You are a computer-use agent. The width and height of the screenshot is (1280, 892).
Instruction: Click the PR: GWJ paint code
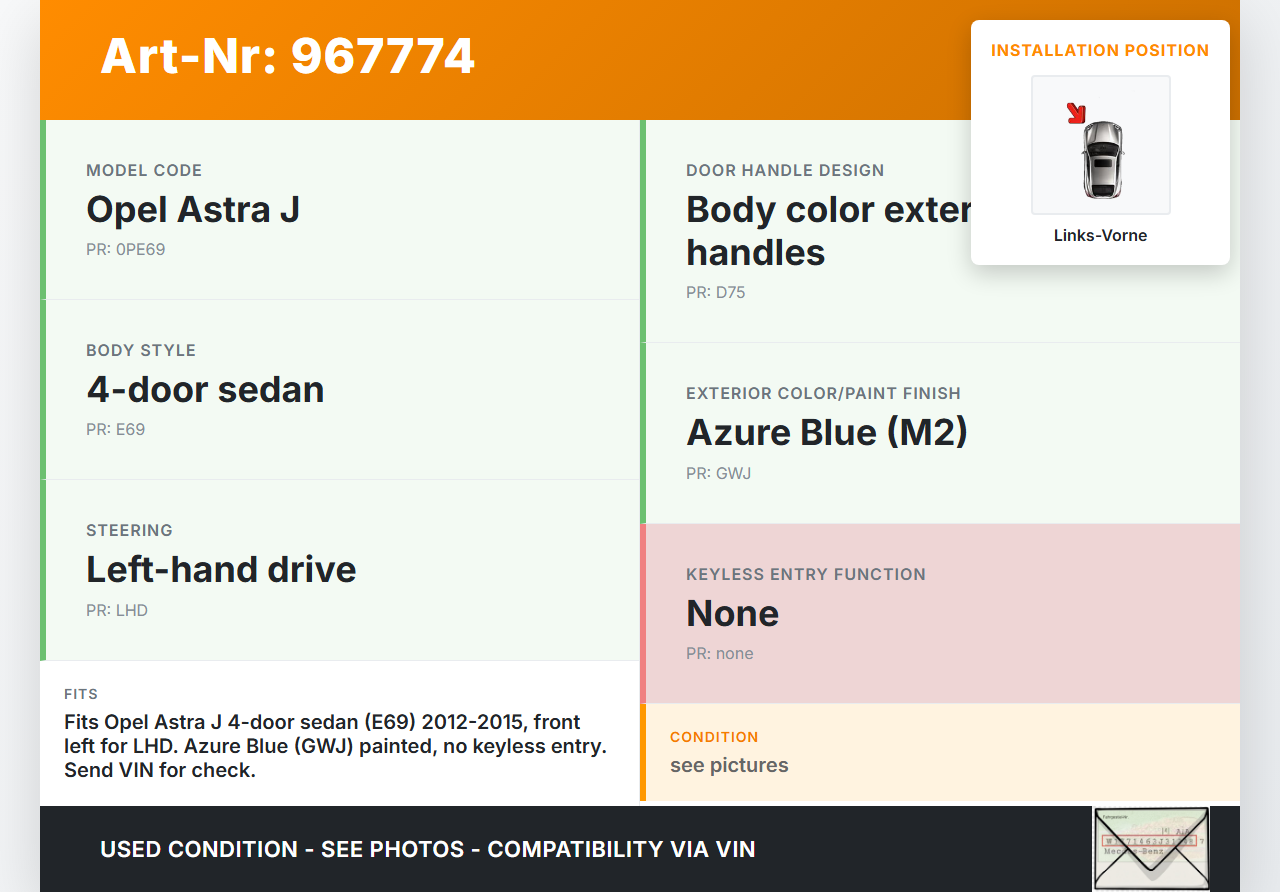click(x=718, y=473)
